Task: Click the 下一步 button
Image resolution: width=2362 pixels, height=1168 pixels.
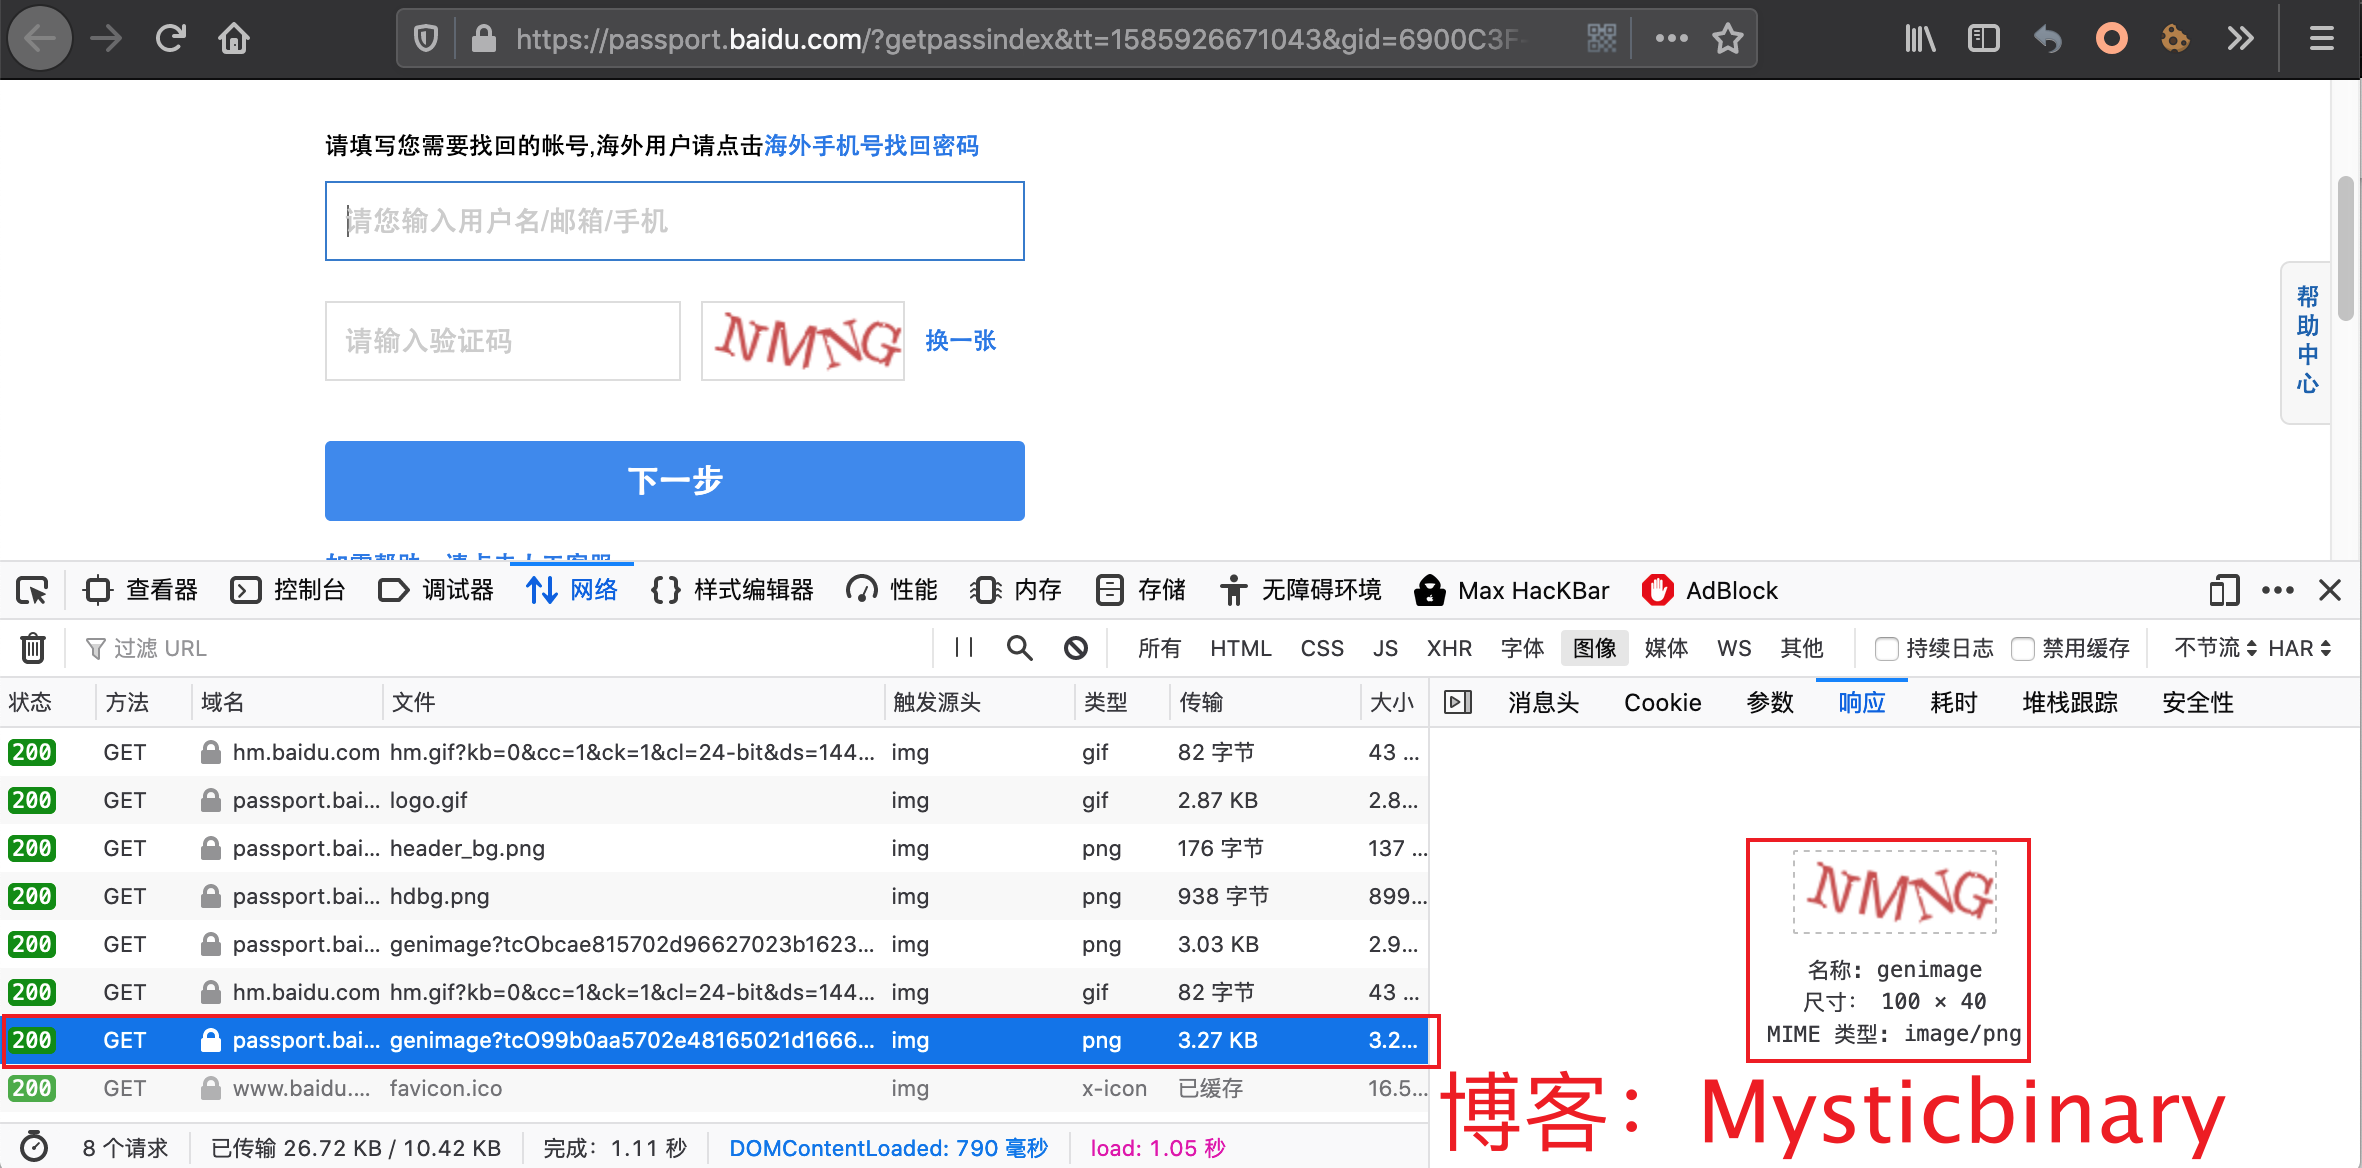Action: [x=675, y=481]
